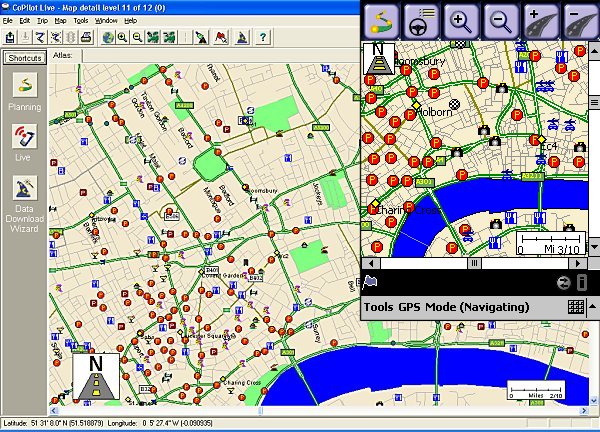Click the flag icon in black bar
Screen dimensions: 600x432
pyautogui.click(x=370, y=282)
